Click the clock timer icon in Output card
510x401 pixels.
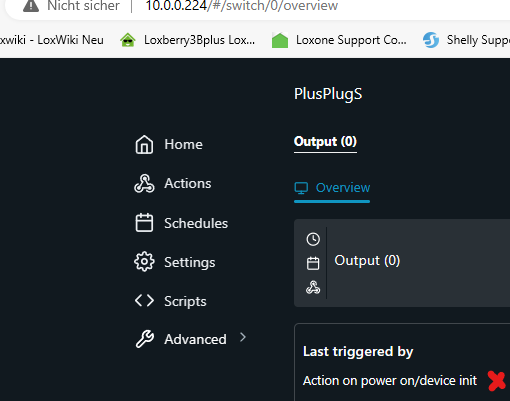click(x=313, y=239)
